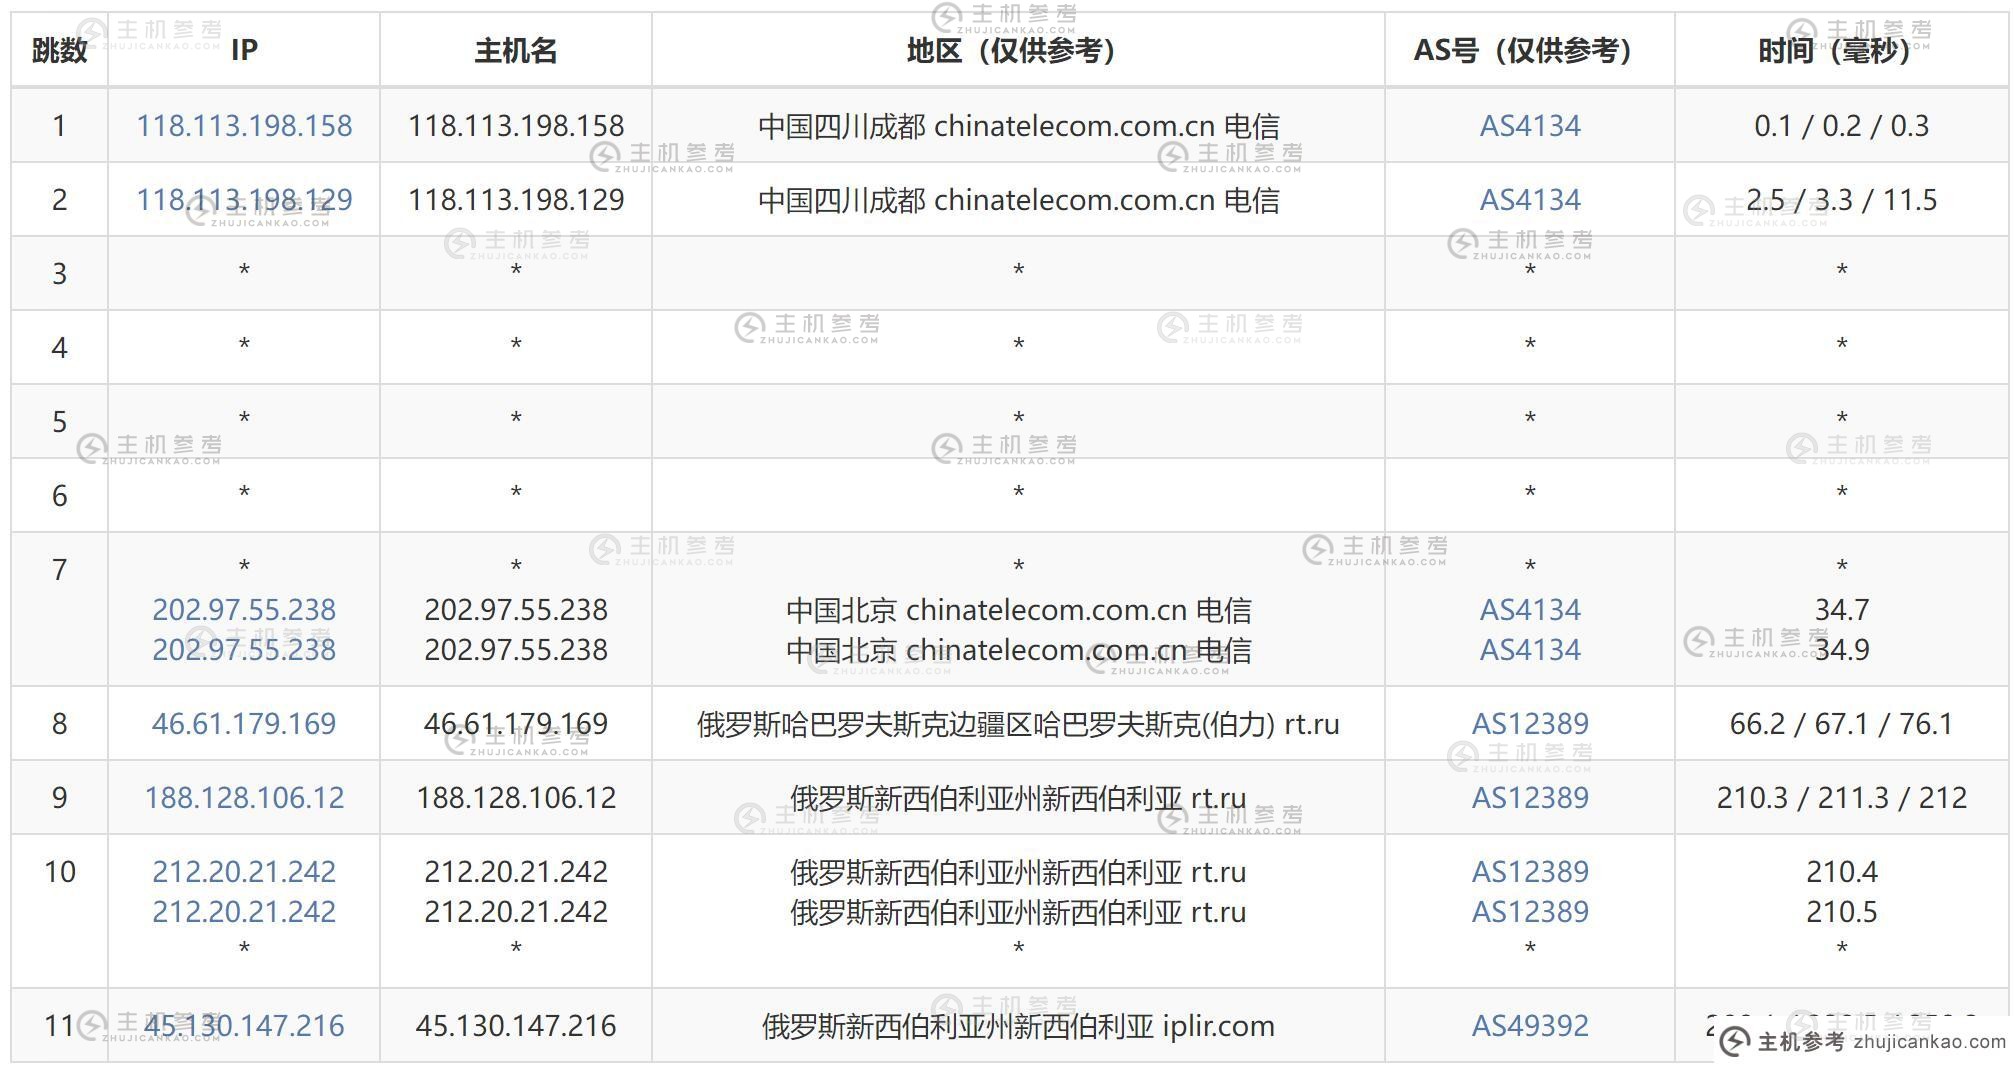Screen dimensions: 2014x1066
Task: Select hostname cell 46.61.179.169
Action: pos(516,724)
